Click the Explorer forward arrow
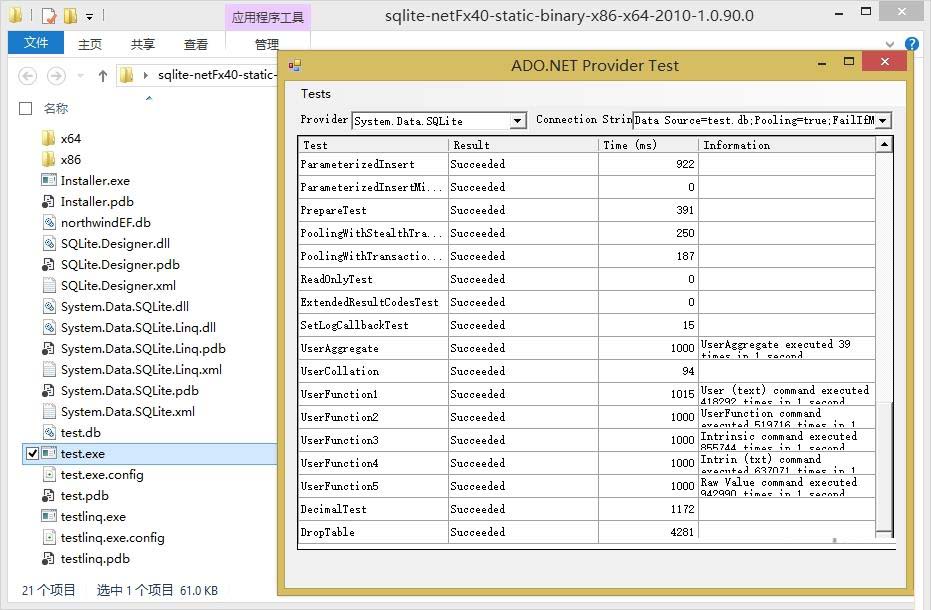 (56, 75)
